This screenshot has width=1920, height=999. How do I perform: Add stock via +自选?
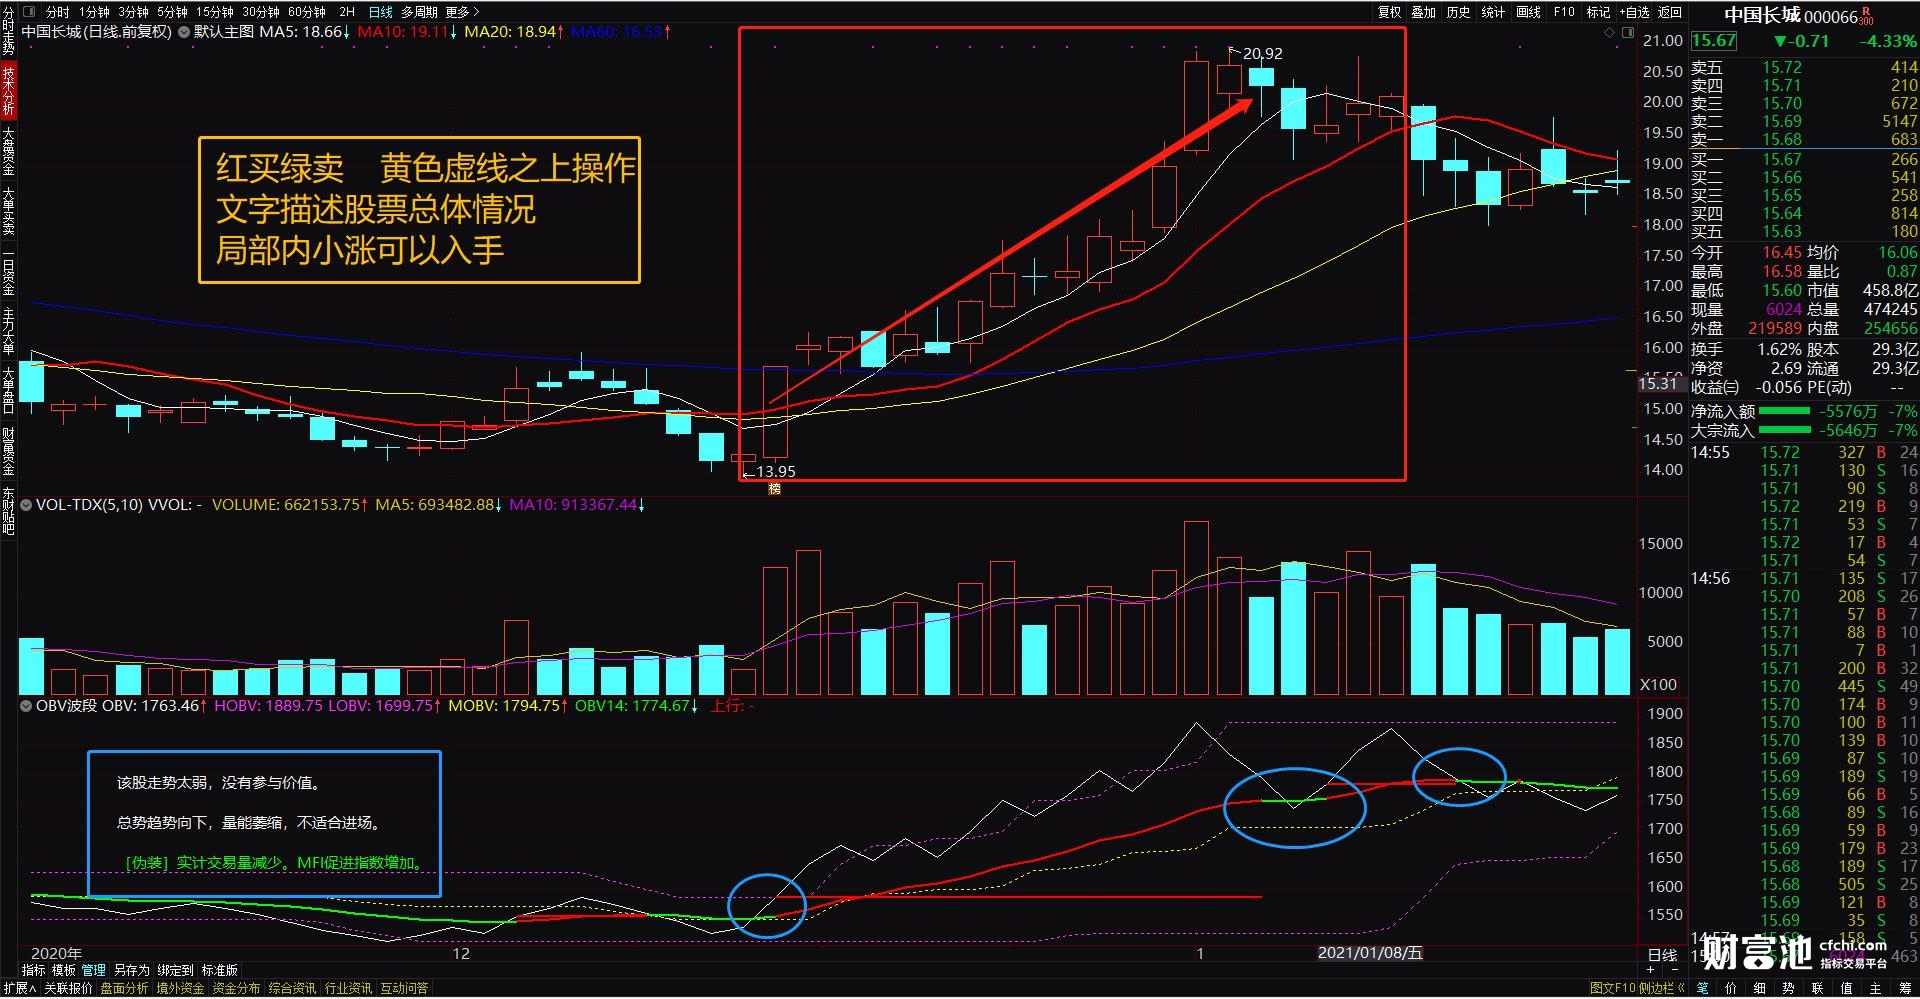[x=1634, y=12]
